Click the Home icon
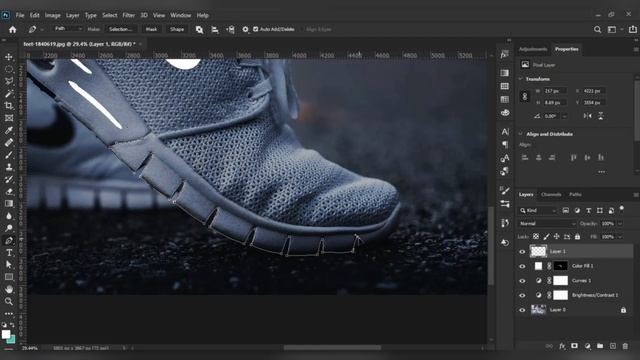Image resolution: width=640 pixels, height=360 pixels. tap(13, 29)
